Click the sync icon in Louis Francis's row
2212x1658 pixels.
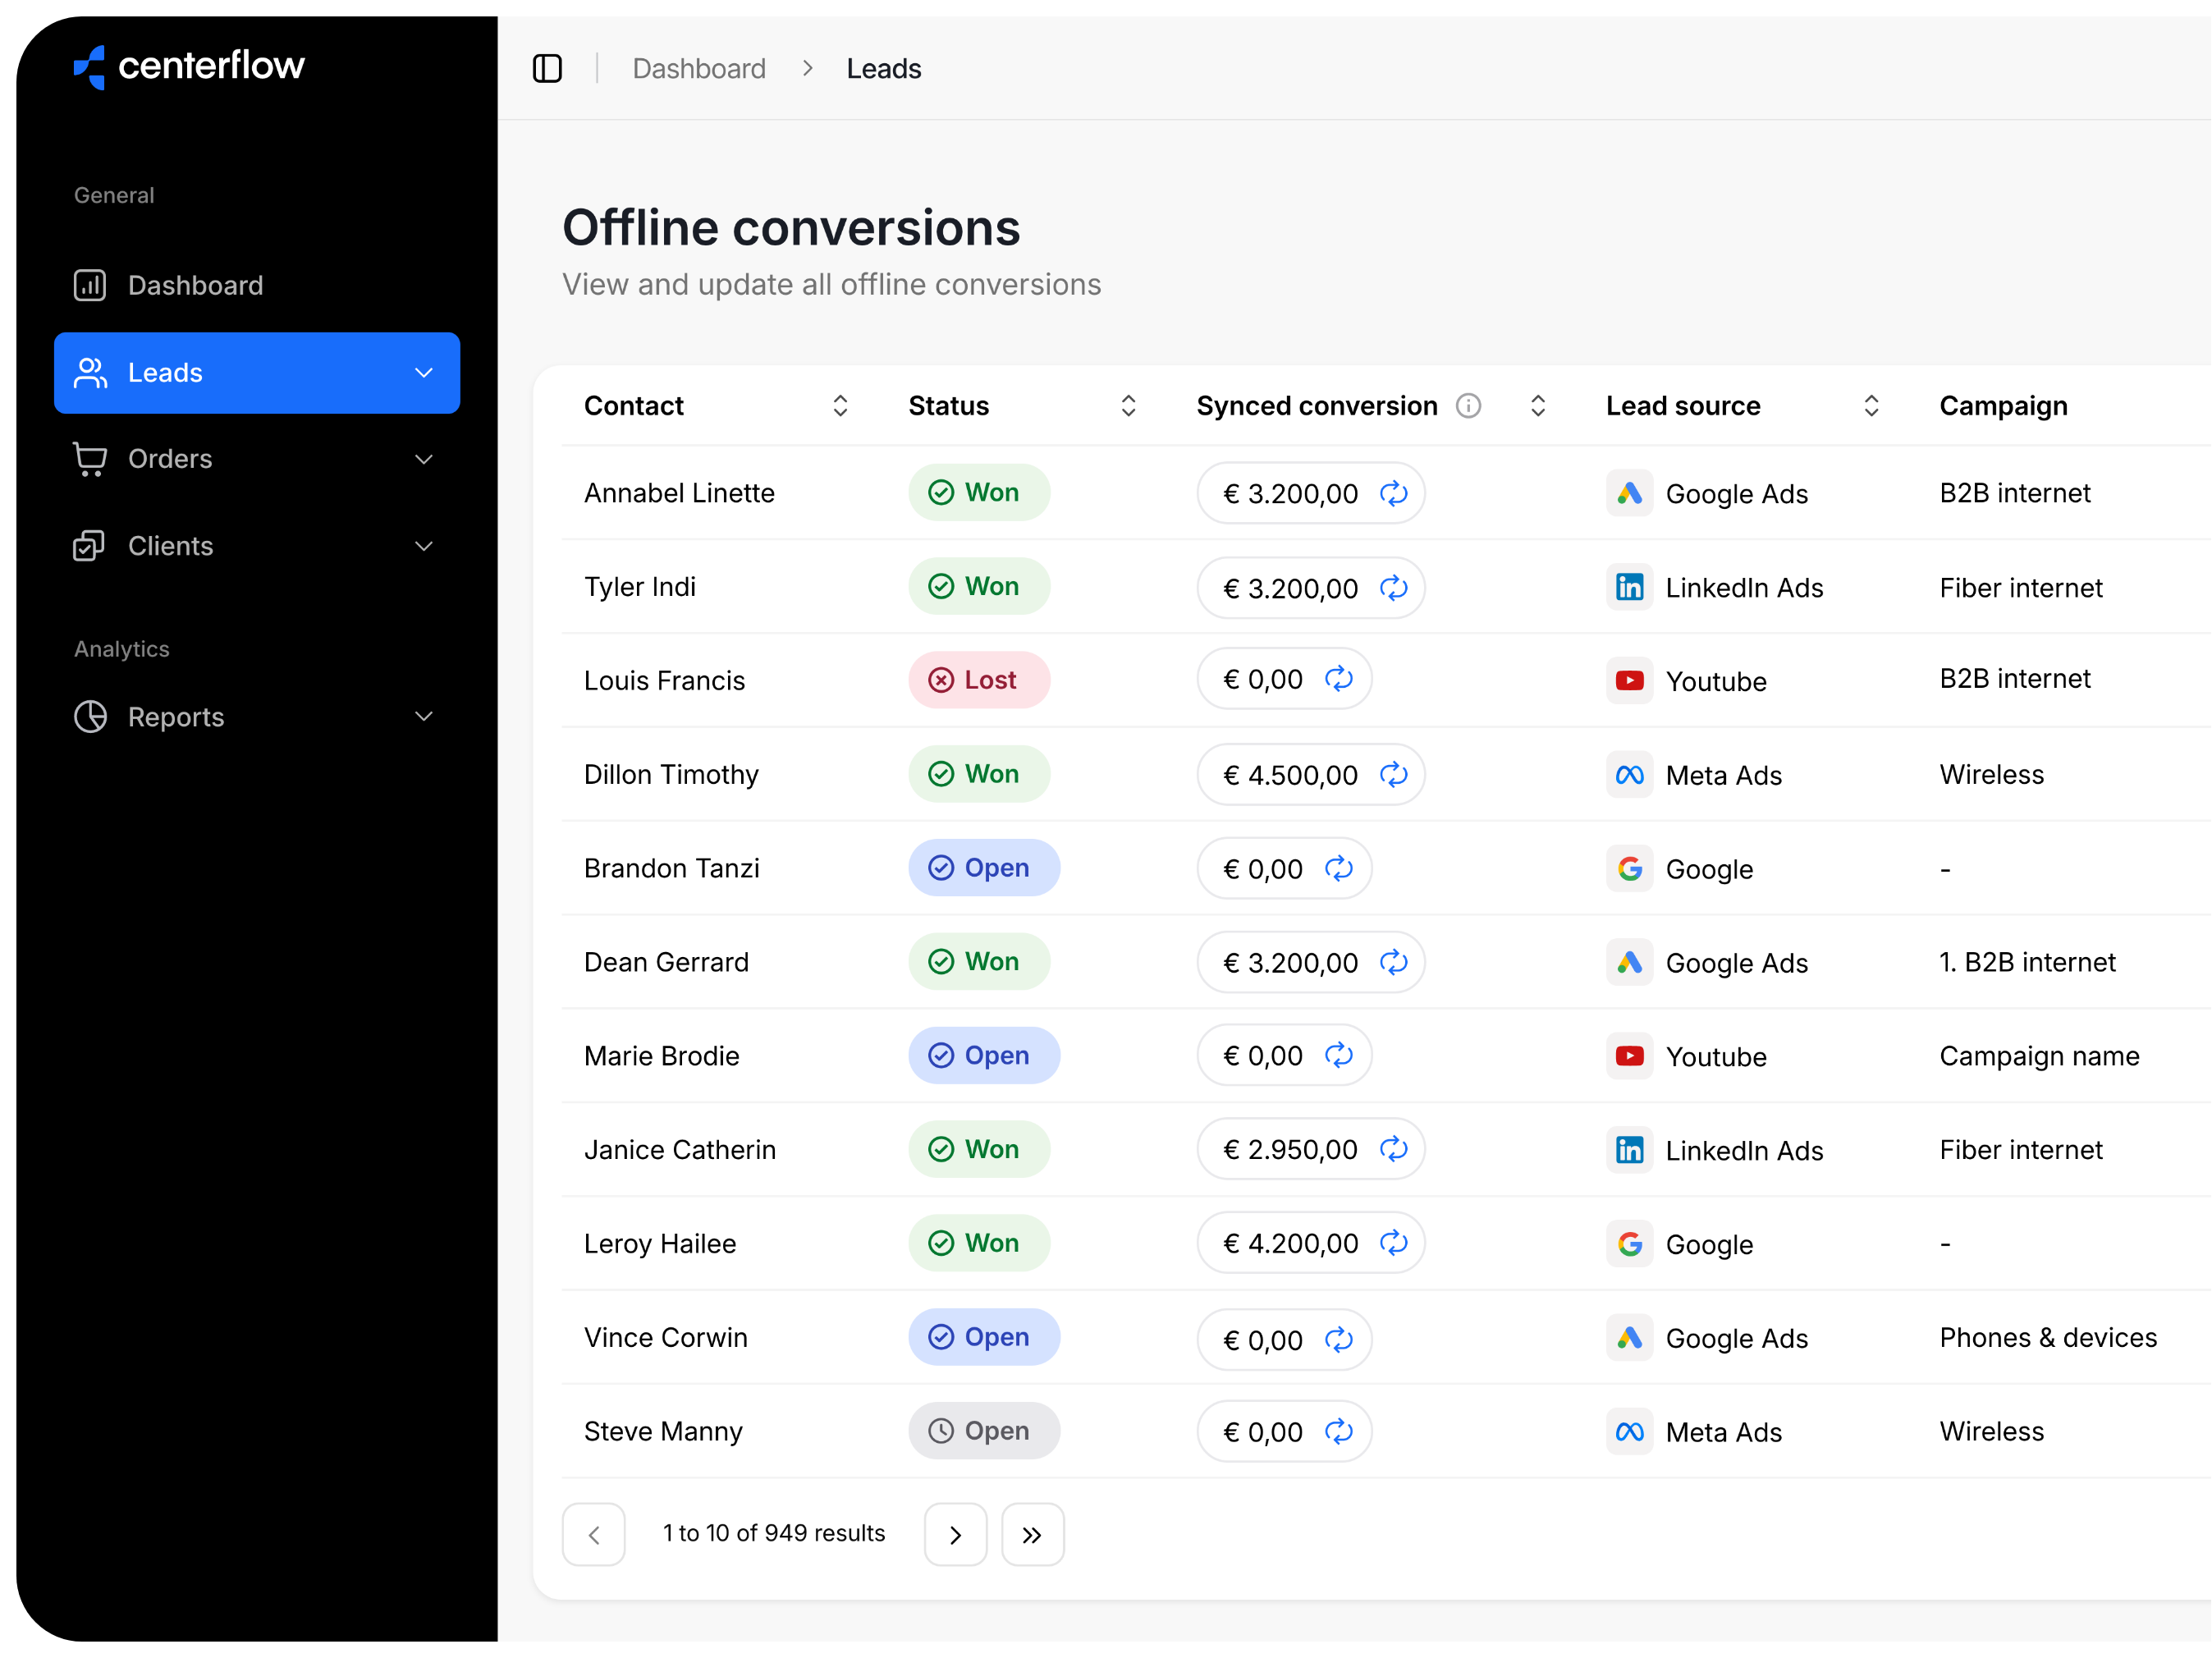1338,680
